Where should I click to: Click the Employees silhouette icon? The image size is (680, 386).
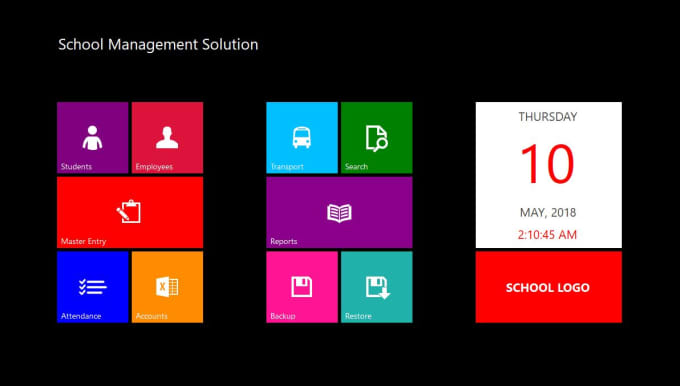click(x=167, y=137)
